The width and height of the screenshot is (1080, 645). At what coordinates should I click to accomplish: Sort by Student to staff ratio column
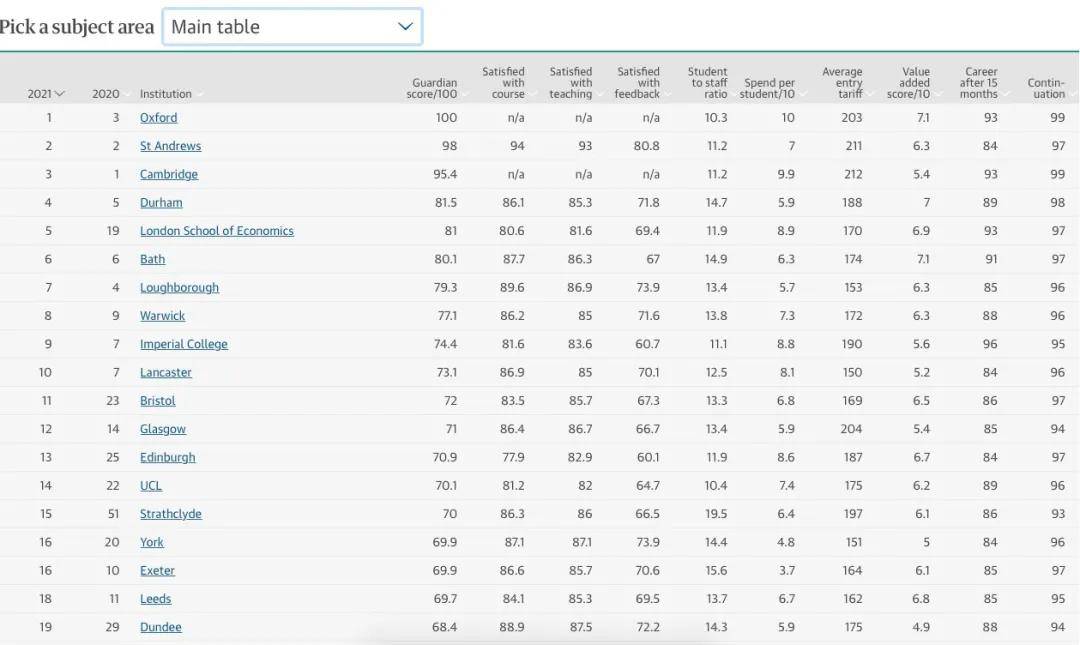707,83
